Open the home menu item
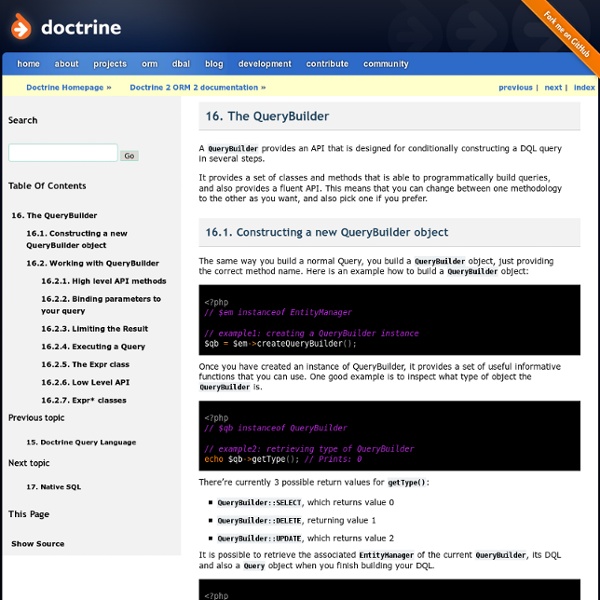Image resolution: width=600 pixels, height=600 pixels. click(28, 64)
